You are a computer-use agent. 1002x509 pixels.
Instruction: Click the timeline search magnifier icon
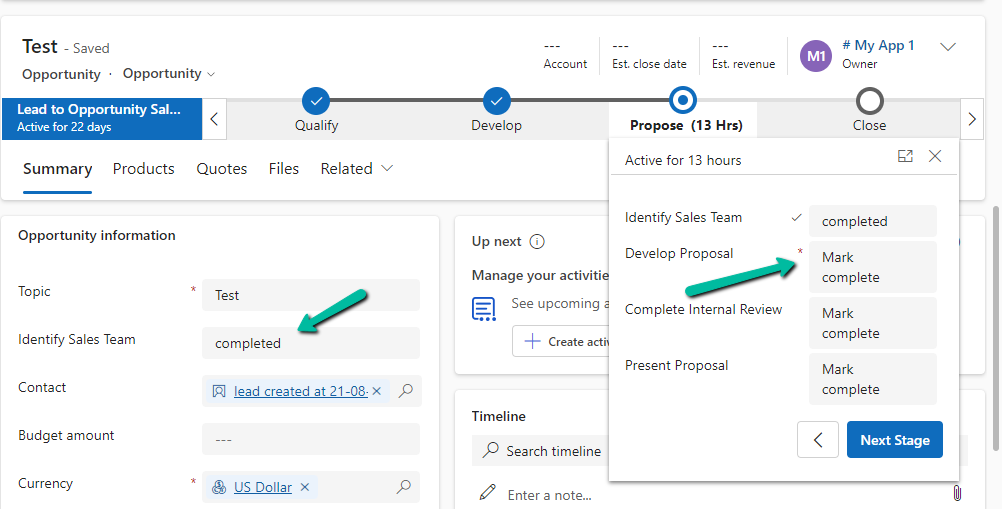pyautogui.click(x=490, y=450)
